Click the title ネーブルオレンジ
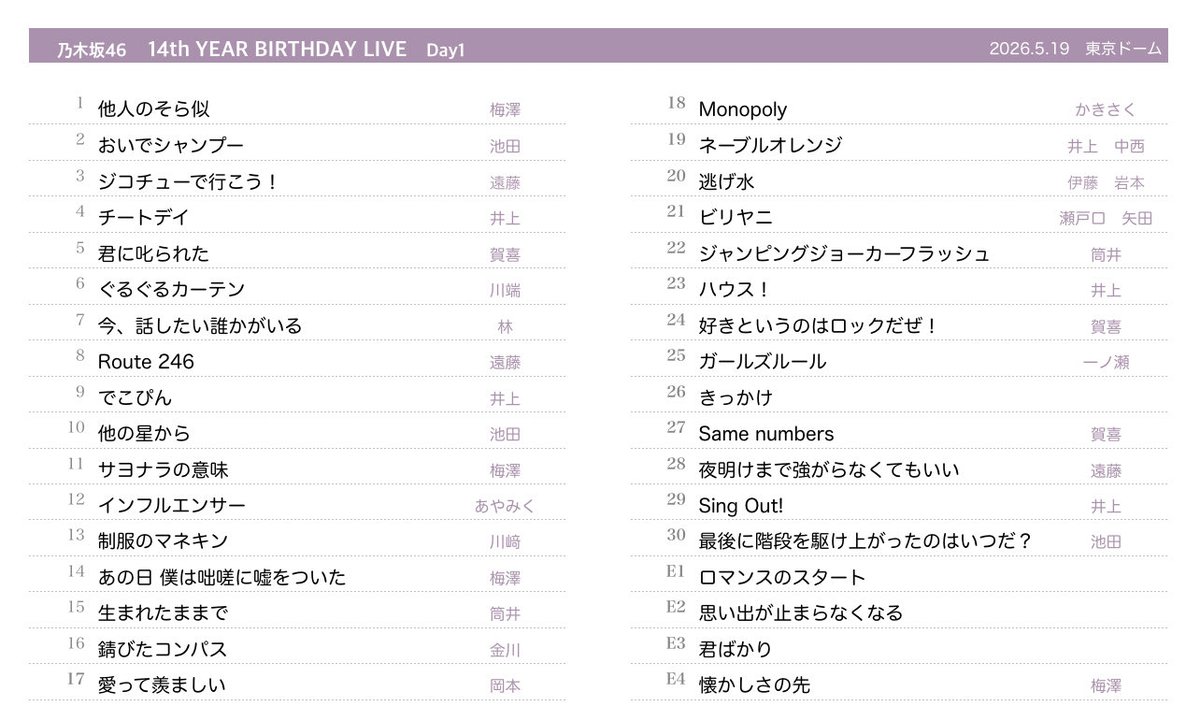The width and height of the screenshot is (1200, 706). [770, 145]
